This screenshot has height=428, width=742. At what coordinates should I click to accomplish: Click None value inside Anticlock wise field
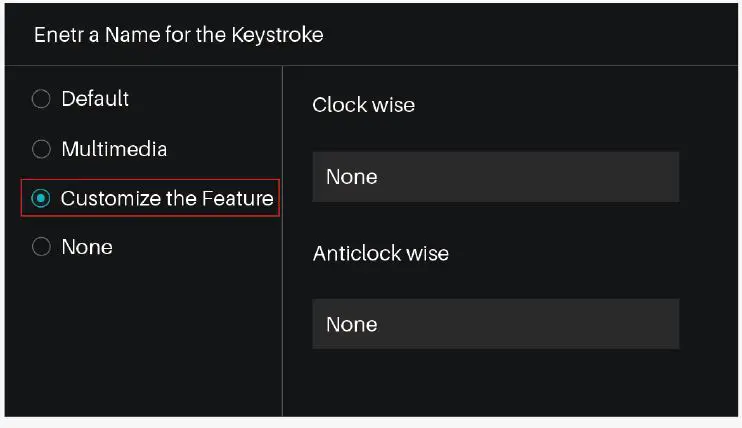pos(352,324)
